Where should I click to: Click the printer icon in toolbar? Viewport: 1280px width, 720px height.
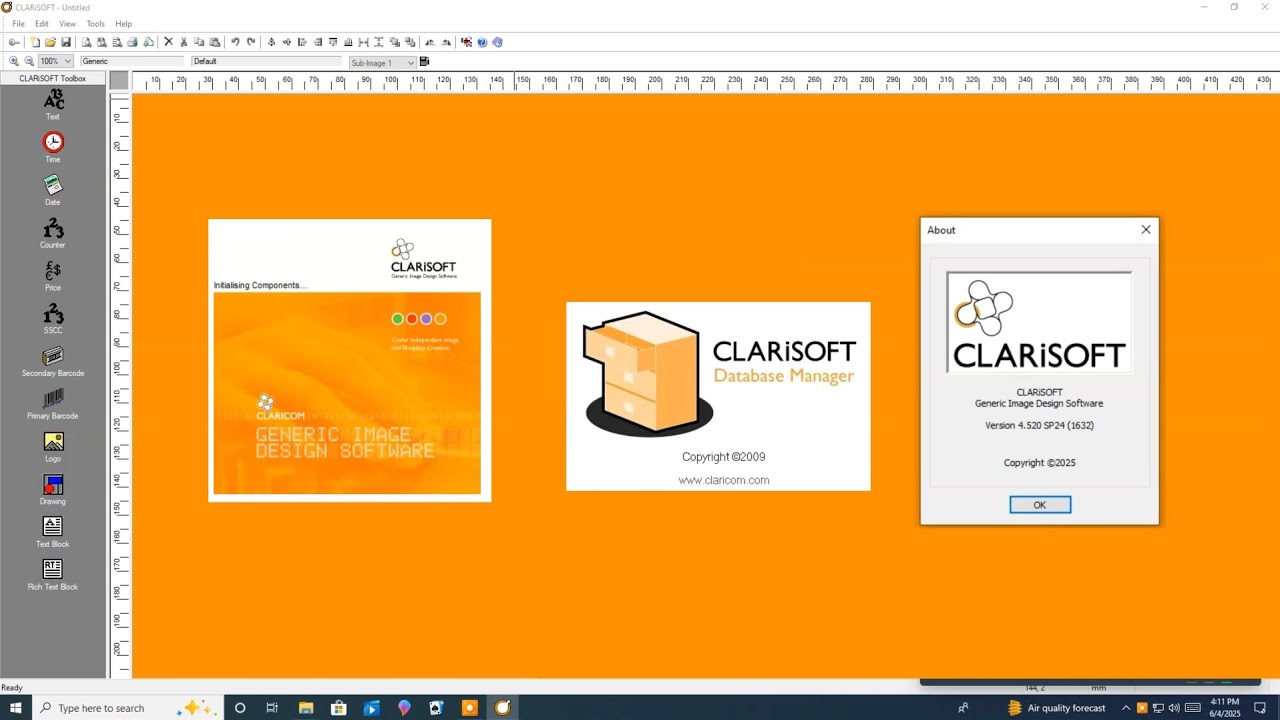point(132,42)
